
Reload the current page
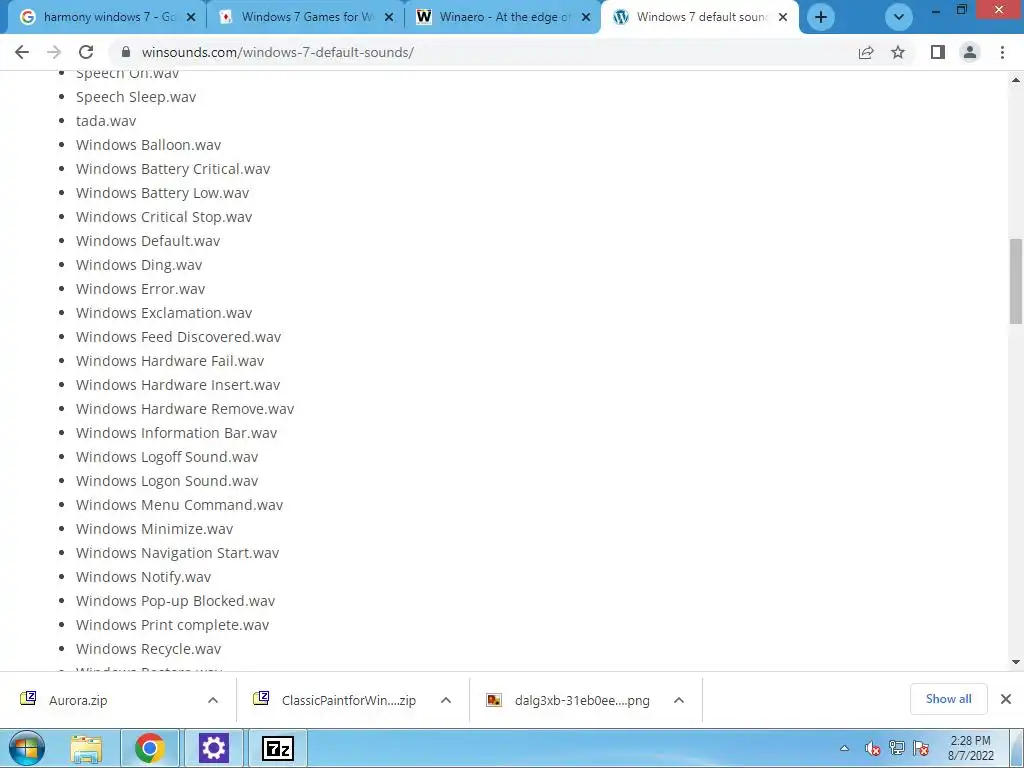[86, 52]
